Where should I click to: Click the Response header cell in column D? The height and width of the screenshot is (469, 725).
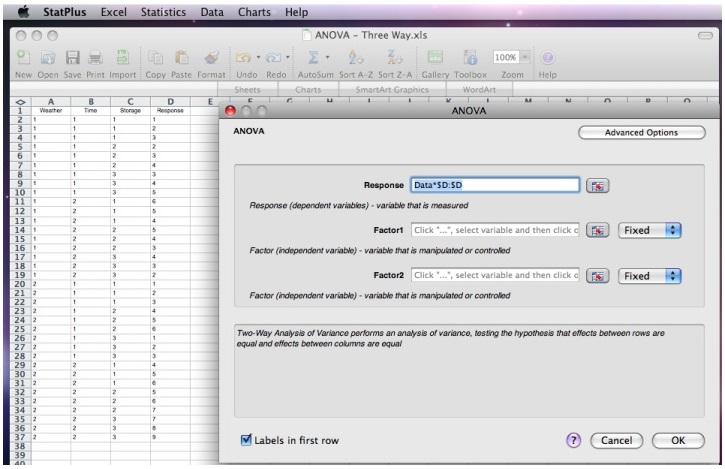170,111
